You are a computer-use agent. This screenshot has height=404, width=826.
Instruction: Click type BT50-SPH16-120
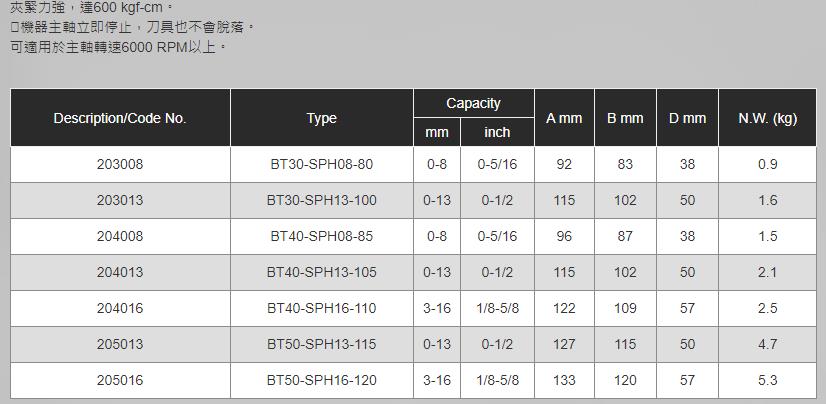pos(322,380)
